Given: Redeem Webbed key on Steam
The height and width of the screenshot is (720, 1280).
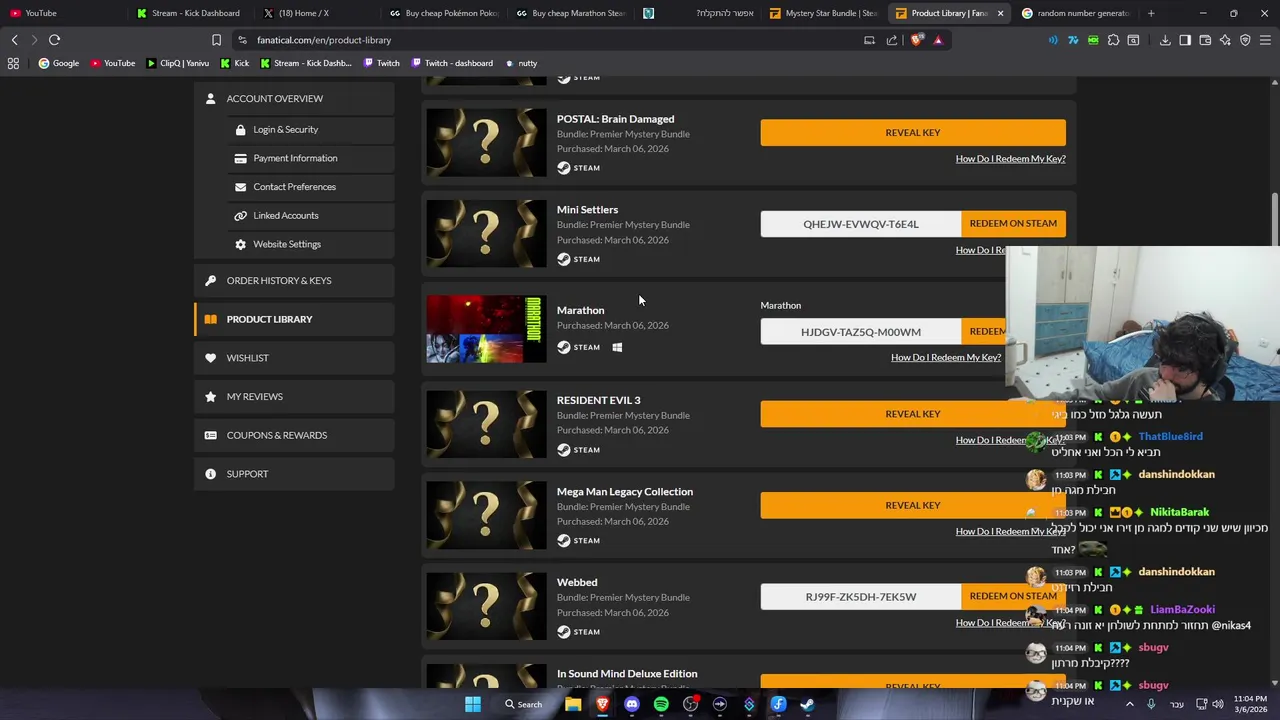Looking at the screenshot, I should (x=1013, y=596).
